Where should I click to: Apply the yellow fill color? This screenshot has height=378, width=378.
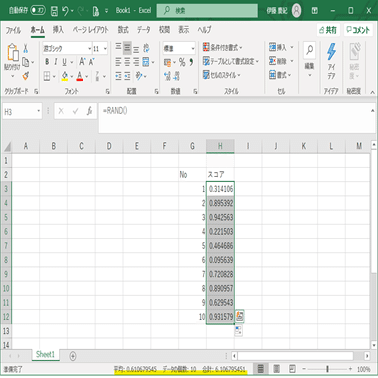pyautogui.click(x=65, y=77)
